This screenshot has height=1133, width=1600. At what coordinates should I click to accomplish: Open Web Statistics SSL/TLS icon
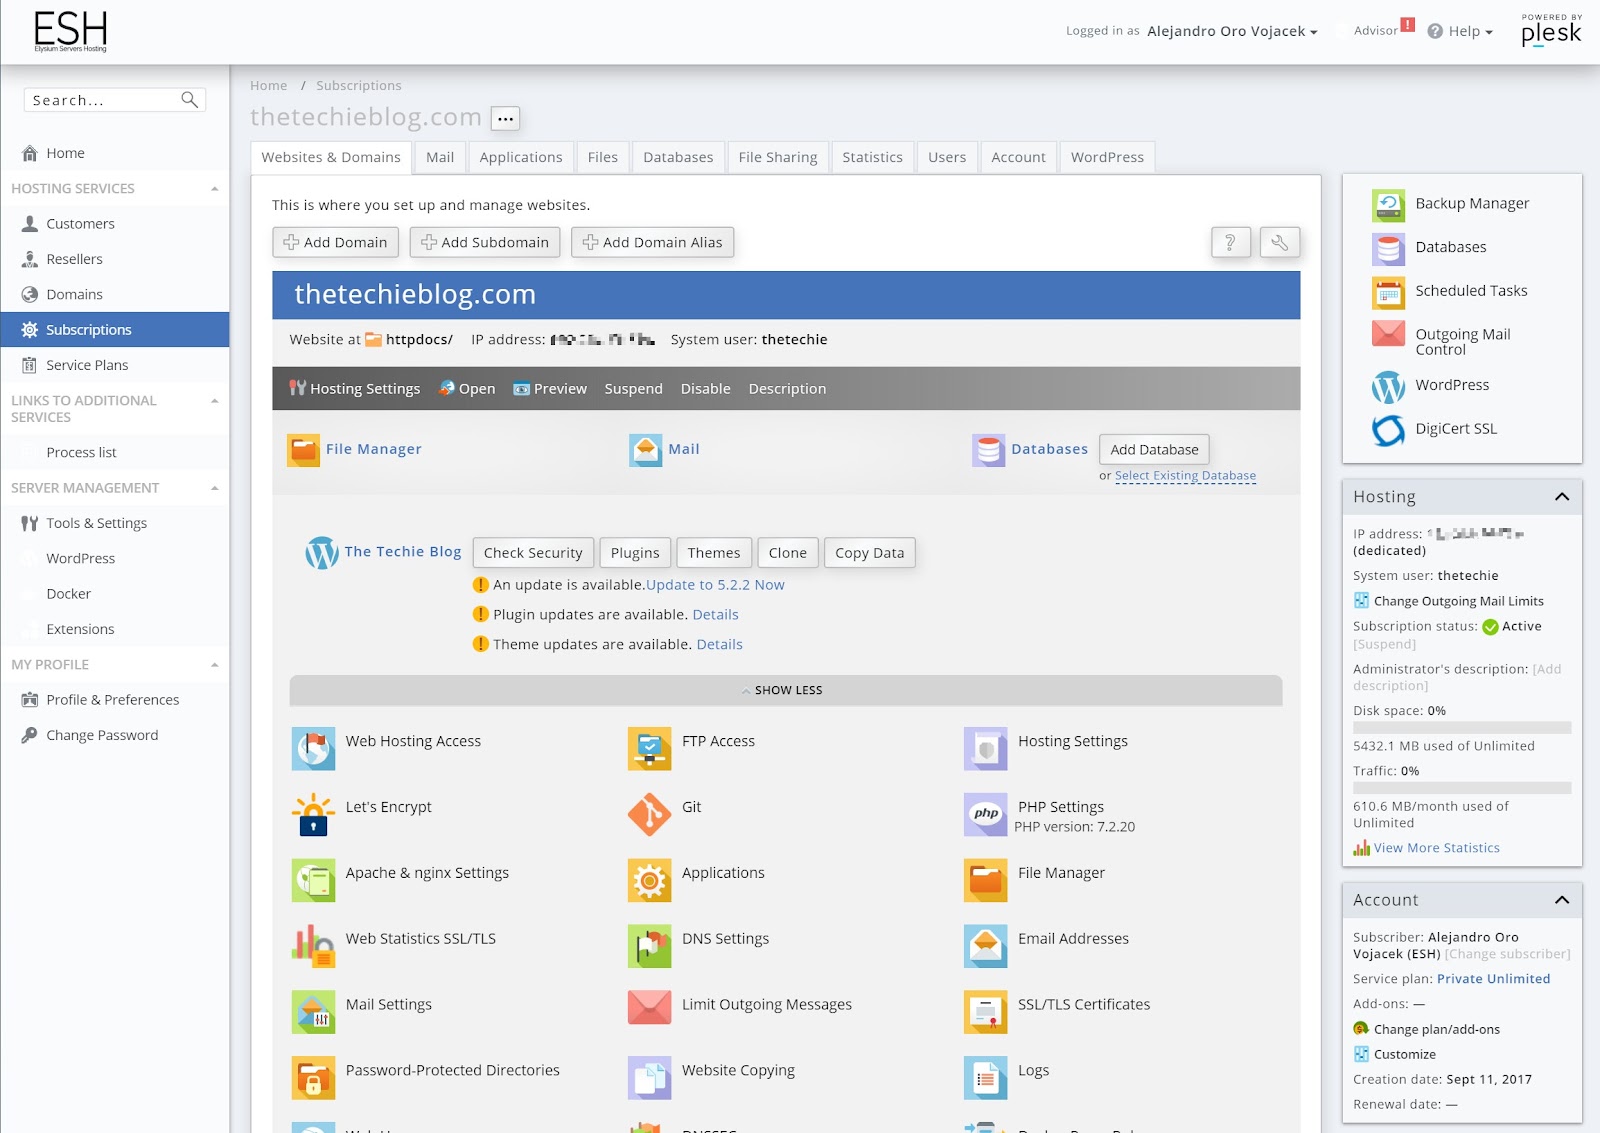(313, 946)
